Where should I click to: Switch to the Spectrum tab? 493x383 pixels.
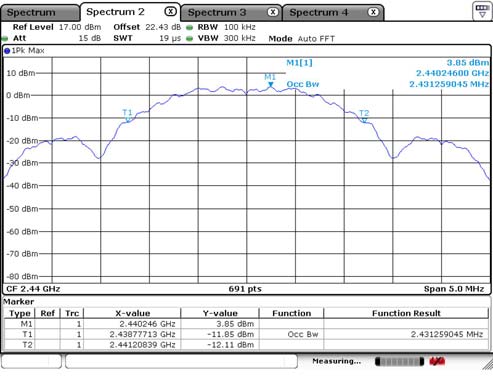(x=39, y=13)
